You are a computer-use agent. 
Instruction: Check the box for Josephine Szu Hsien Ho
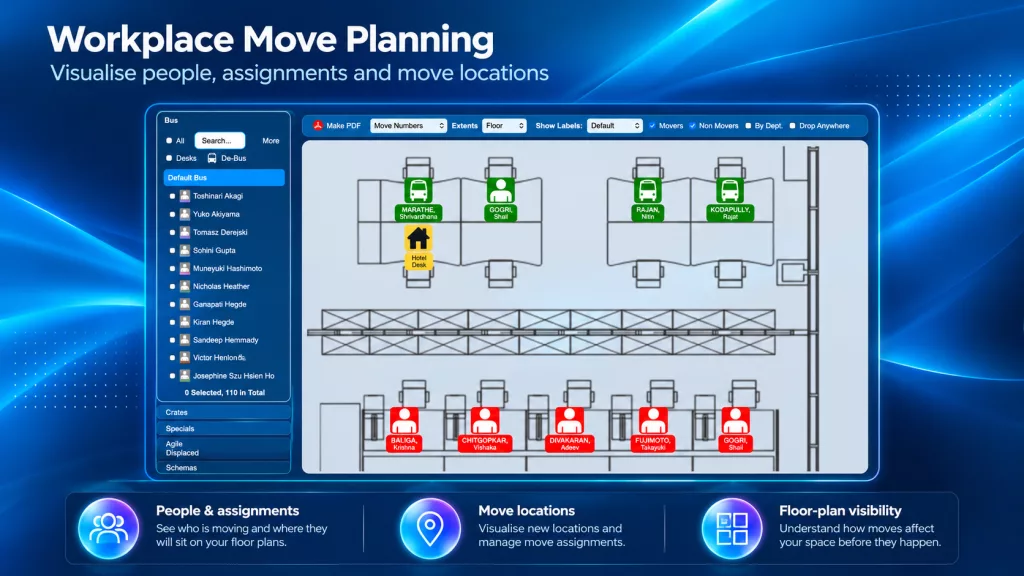click(172, 376)
